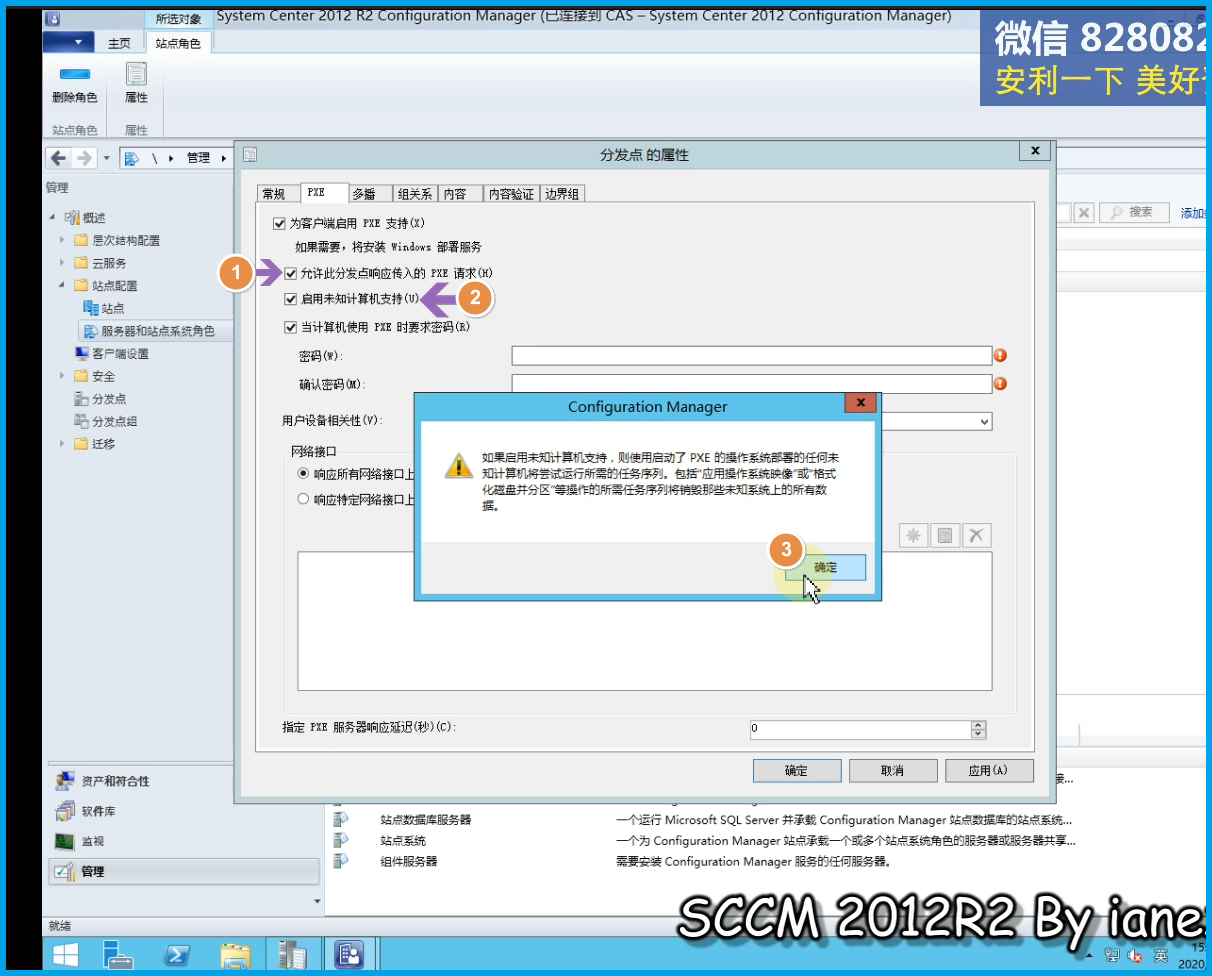Click the forward navigation arrow
The image size is (1212, 976).
pyautogui.click(x=84, y=158)
